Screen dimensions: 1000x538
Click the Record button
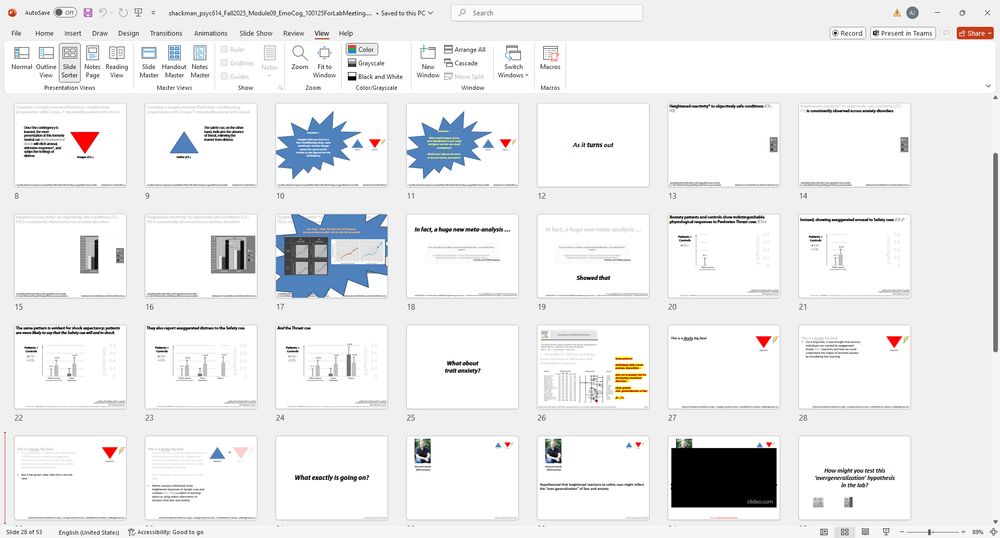point(847,33)
